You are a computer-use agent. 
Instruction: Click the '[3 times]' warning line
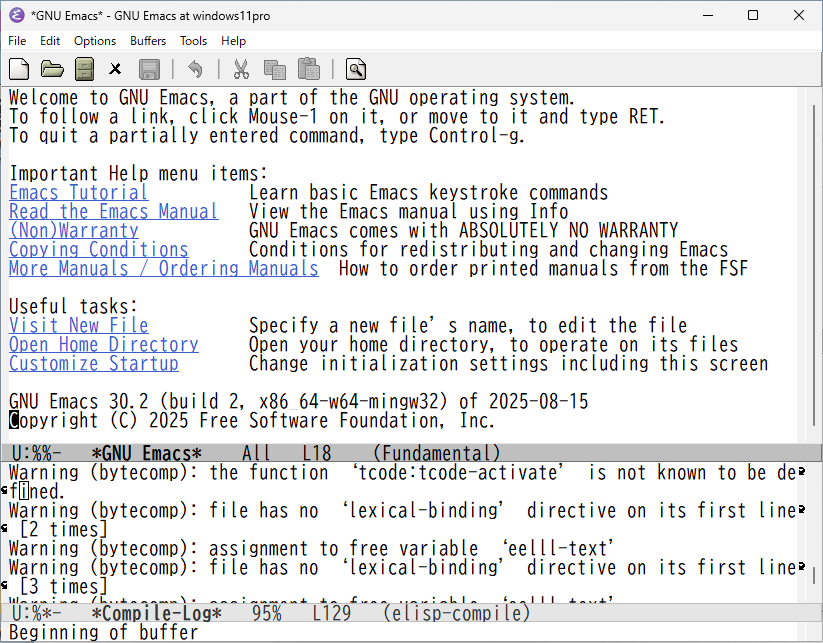[64, 586]
